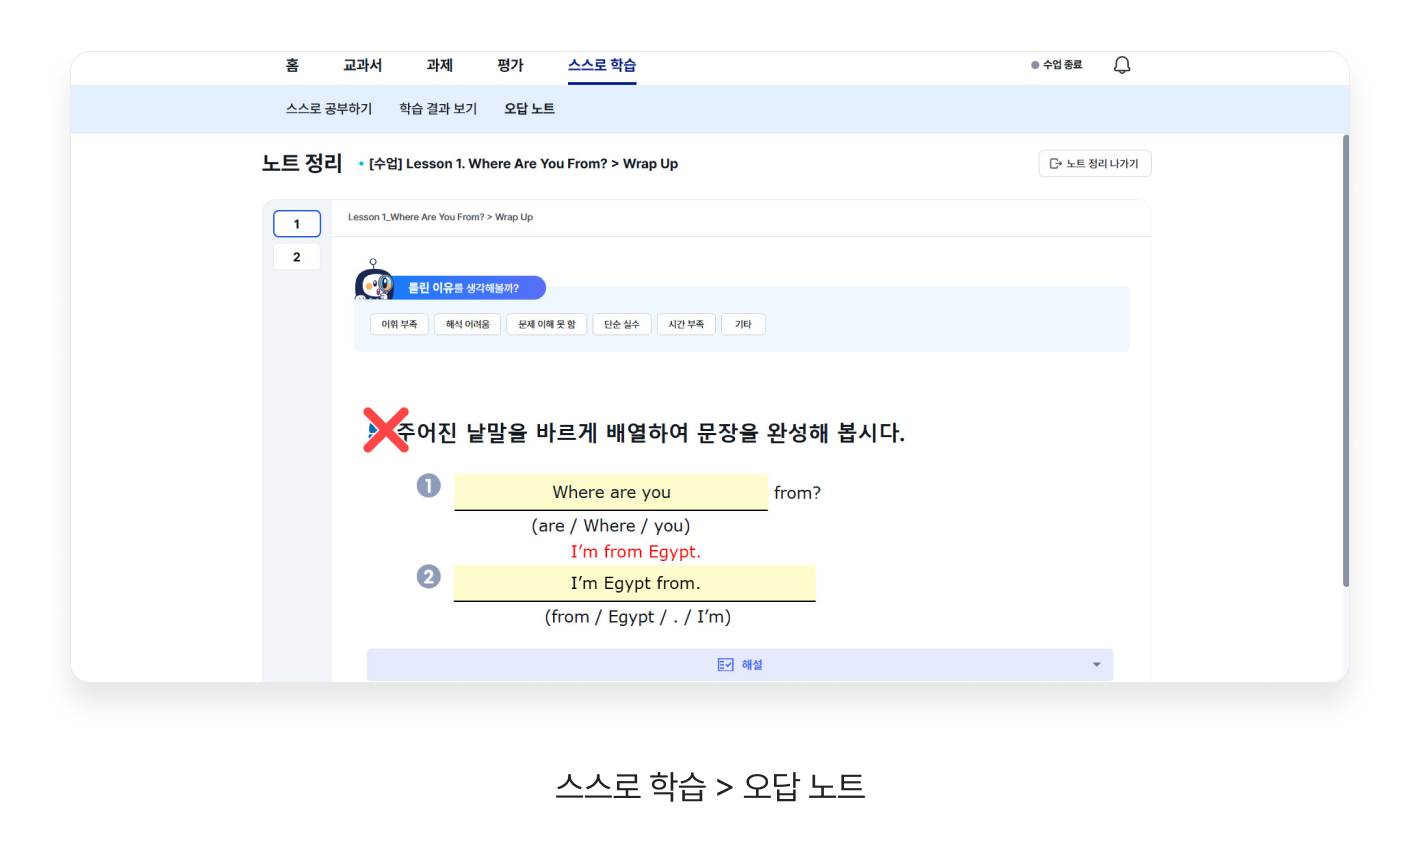Click the notification bell icon
Viewport: 1420px width, 863px height.
[x=1122, y=65]
